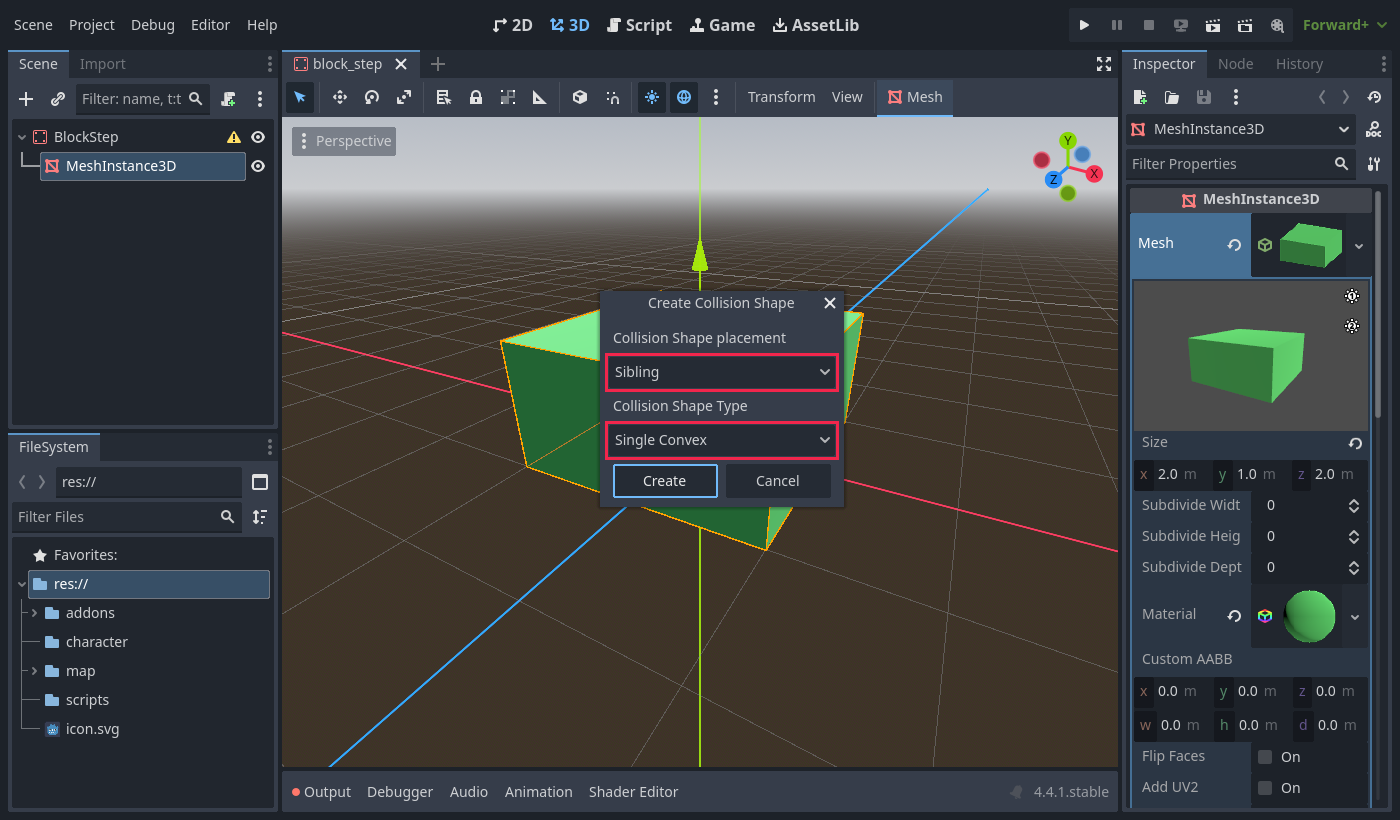Click the Use Local Space cube icon
Screen dimensions: 1400x820
[579, 97]
